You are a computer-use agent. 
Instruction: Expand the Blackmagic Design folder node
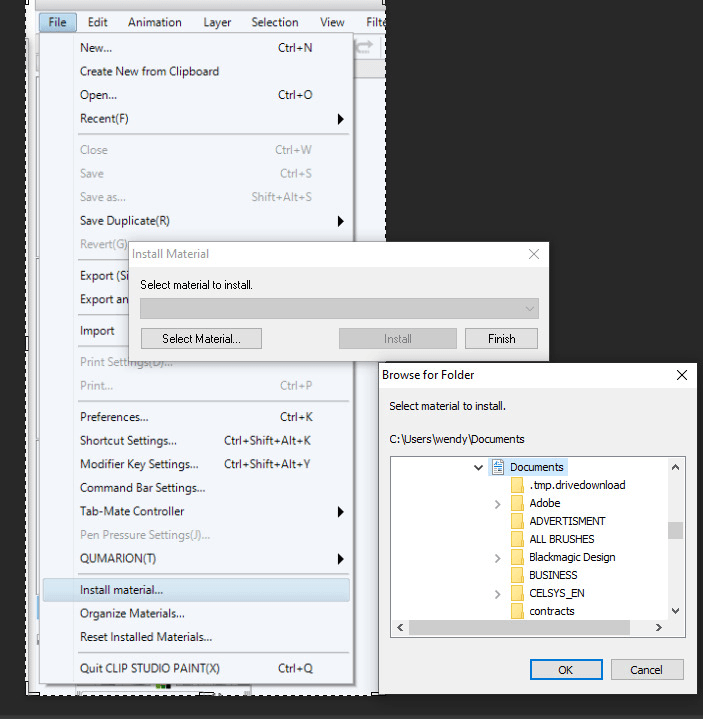coord(498,558)
